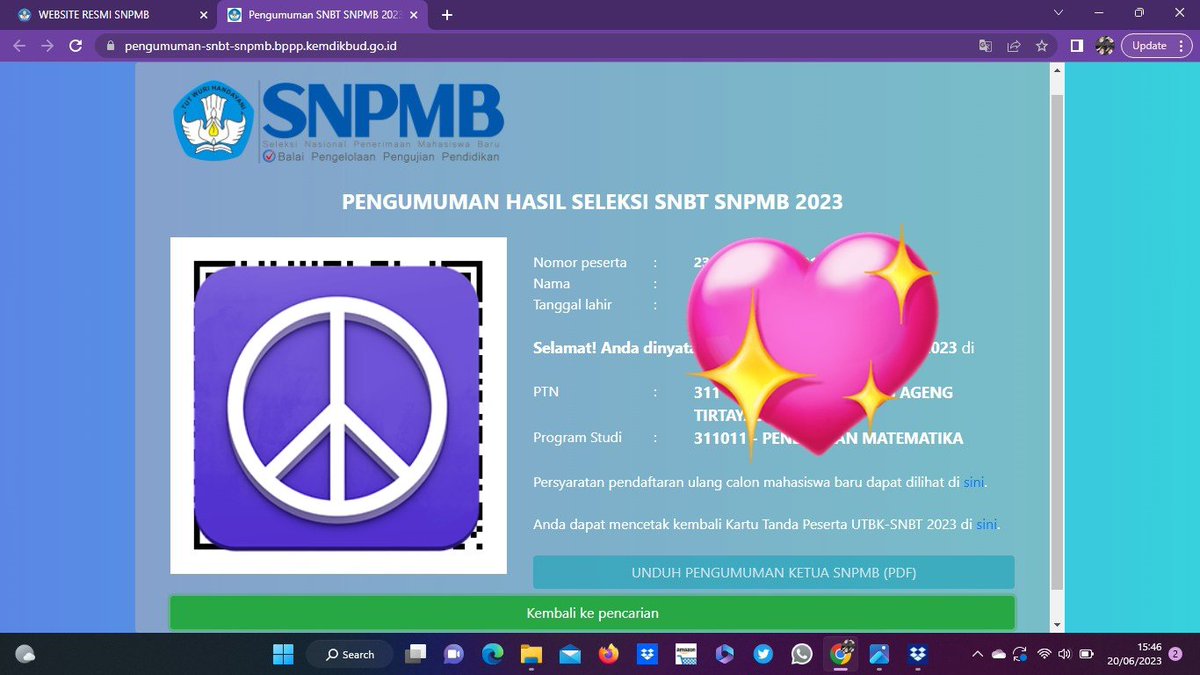Open File Explorer from taskbar

(531, 654)
